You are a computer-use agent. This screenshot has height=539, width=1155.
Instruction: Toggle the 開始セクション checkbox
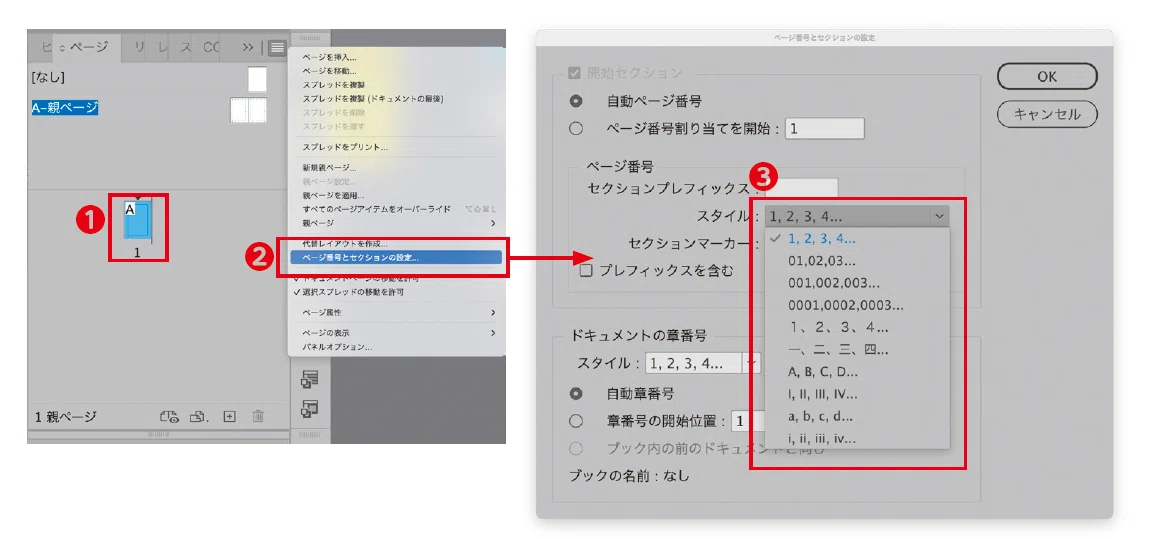click(575, 74)
